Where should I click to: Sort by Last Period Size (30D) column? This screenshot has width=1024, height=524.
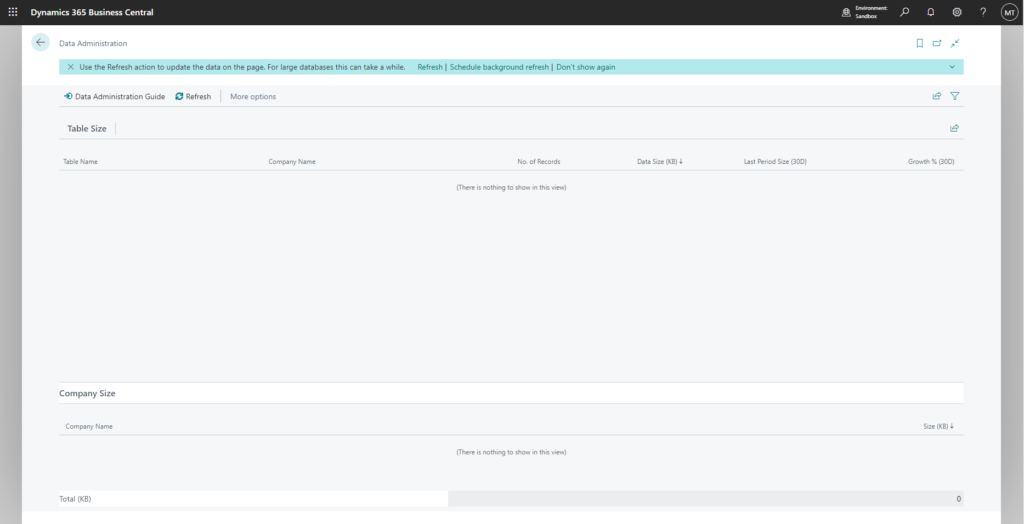click(775, 161)
